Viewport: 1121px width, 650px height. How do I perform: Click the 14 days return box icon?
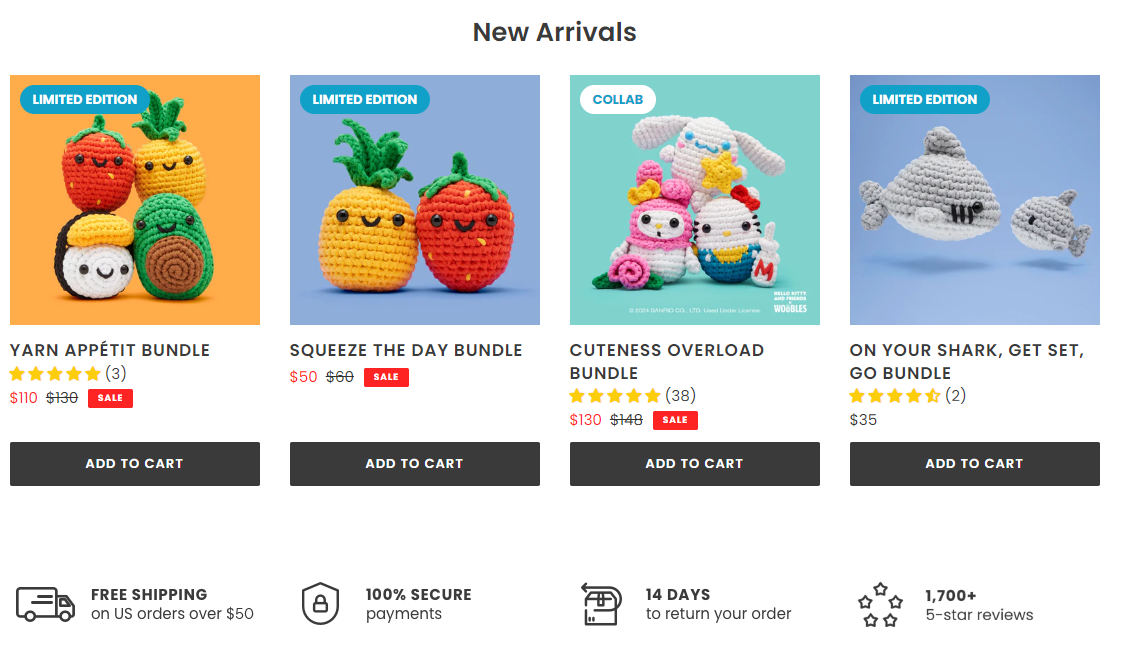point(601,604)
